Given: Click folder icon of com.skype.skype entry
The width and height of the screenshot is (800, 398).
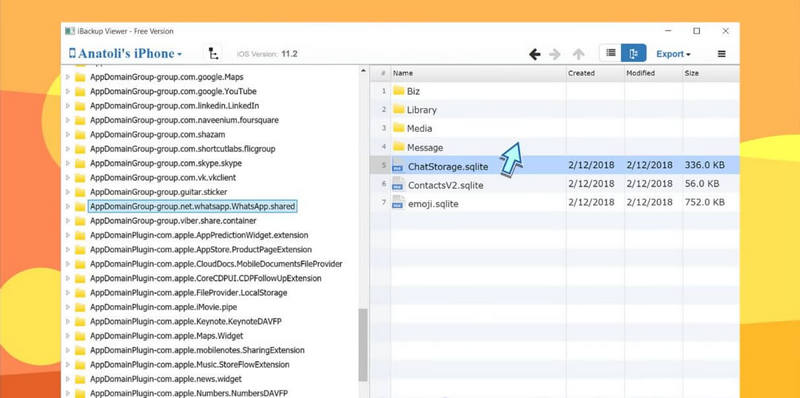Looking at the screenshot, I should (x=80, y=163).
